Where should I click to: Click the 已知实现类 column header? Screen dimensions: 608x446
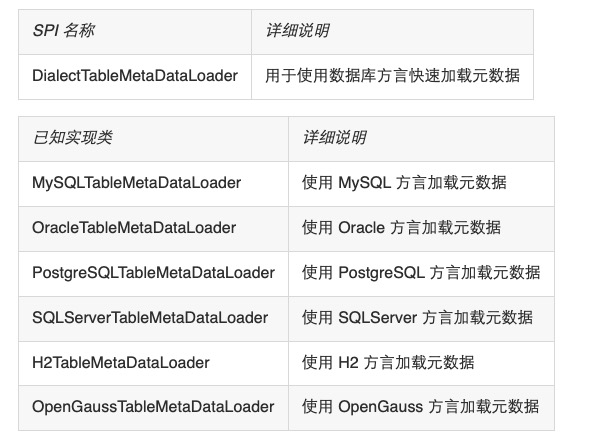click(x=73, y=138)
